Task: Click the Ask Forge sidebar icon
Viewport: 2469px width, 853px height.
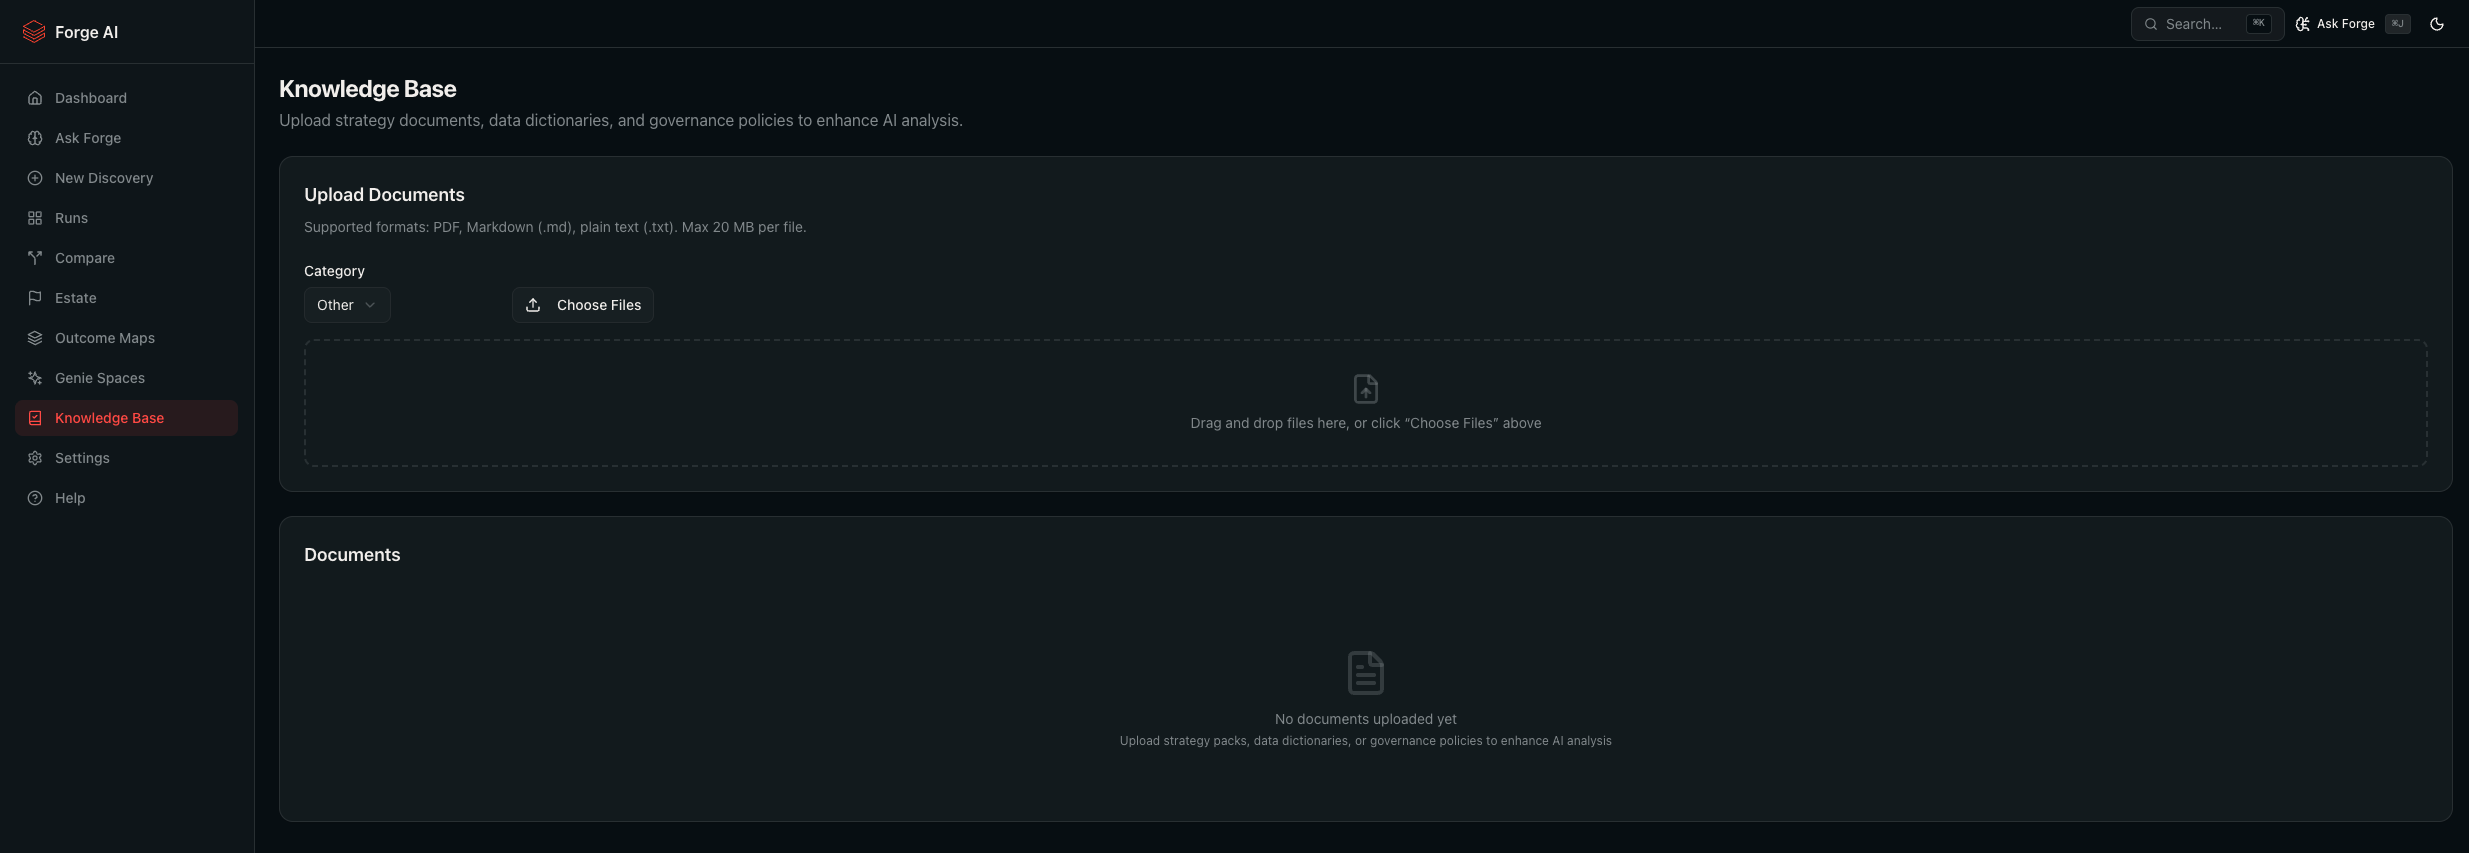Action: point(35,138)
